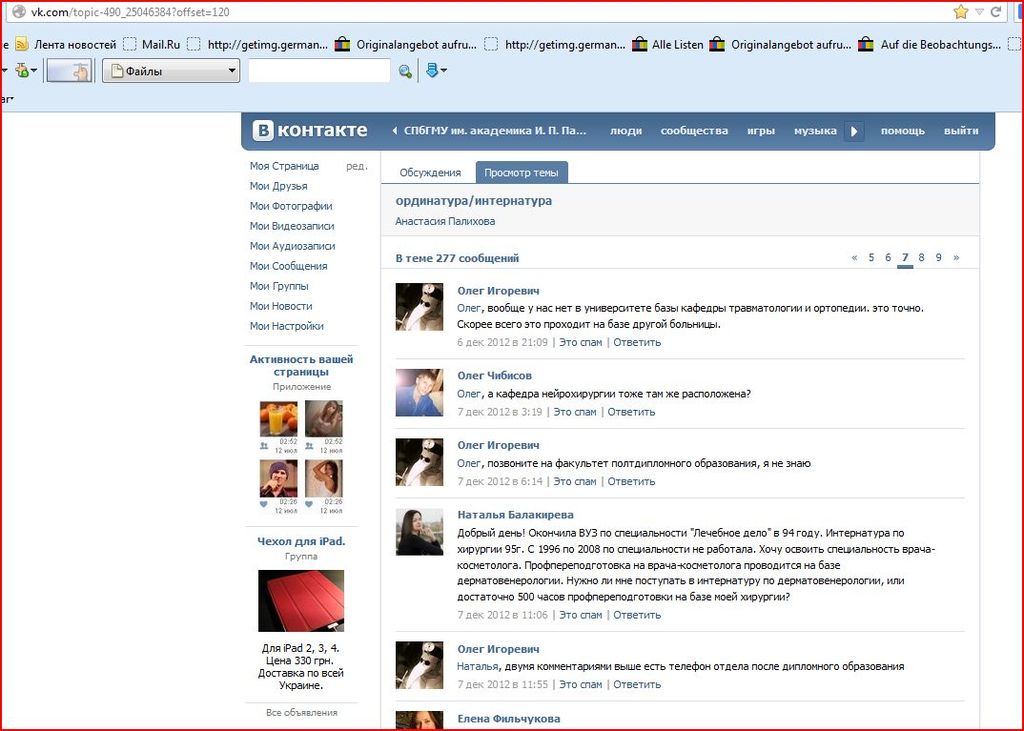Click the pointing hand toolbar button
Viewport: 1024px width, 731px height.
click(x=69, y=71)
